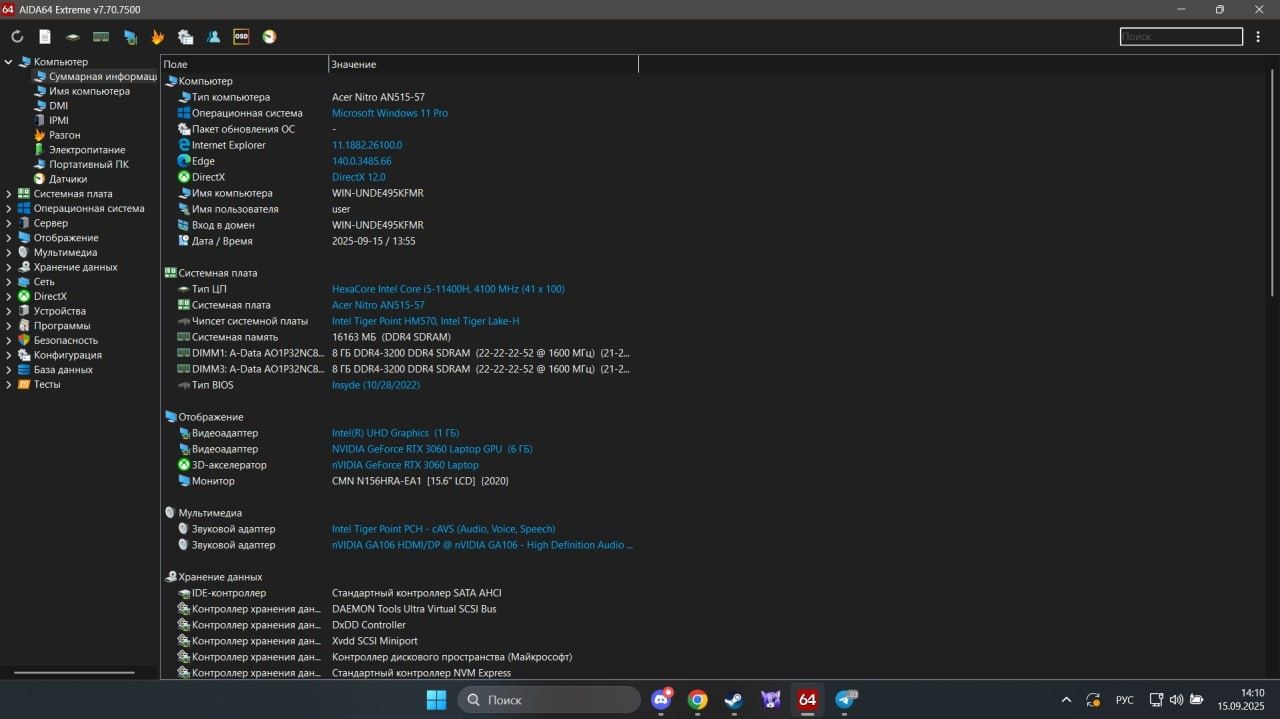Open Intel(R) UHD Graphics (1 ГБ) link
1280x719 pixels.
[x=395, y=433]
